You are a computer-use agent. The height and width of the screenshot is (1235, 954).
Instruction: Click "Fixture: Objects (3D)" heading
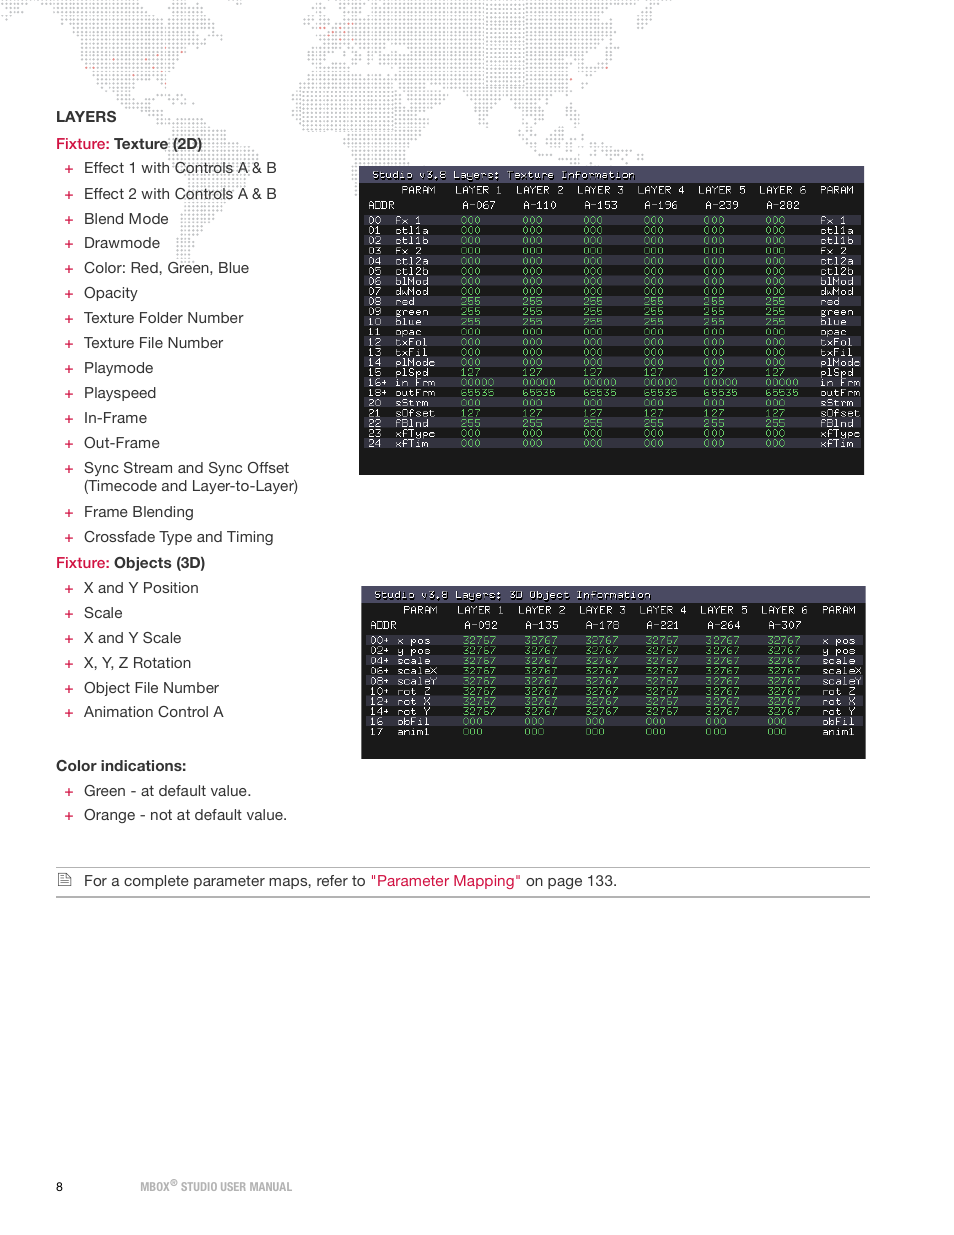(x=130, y=563)
